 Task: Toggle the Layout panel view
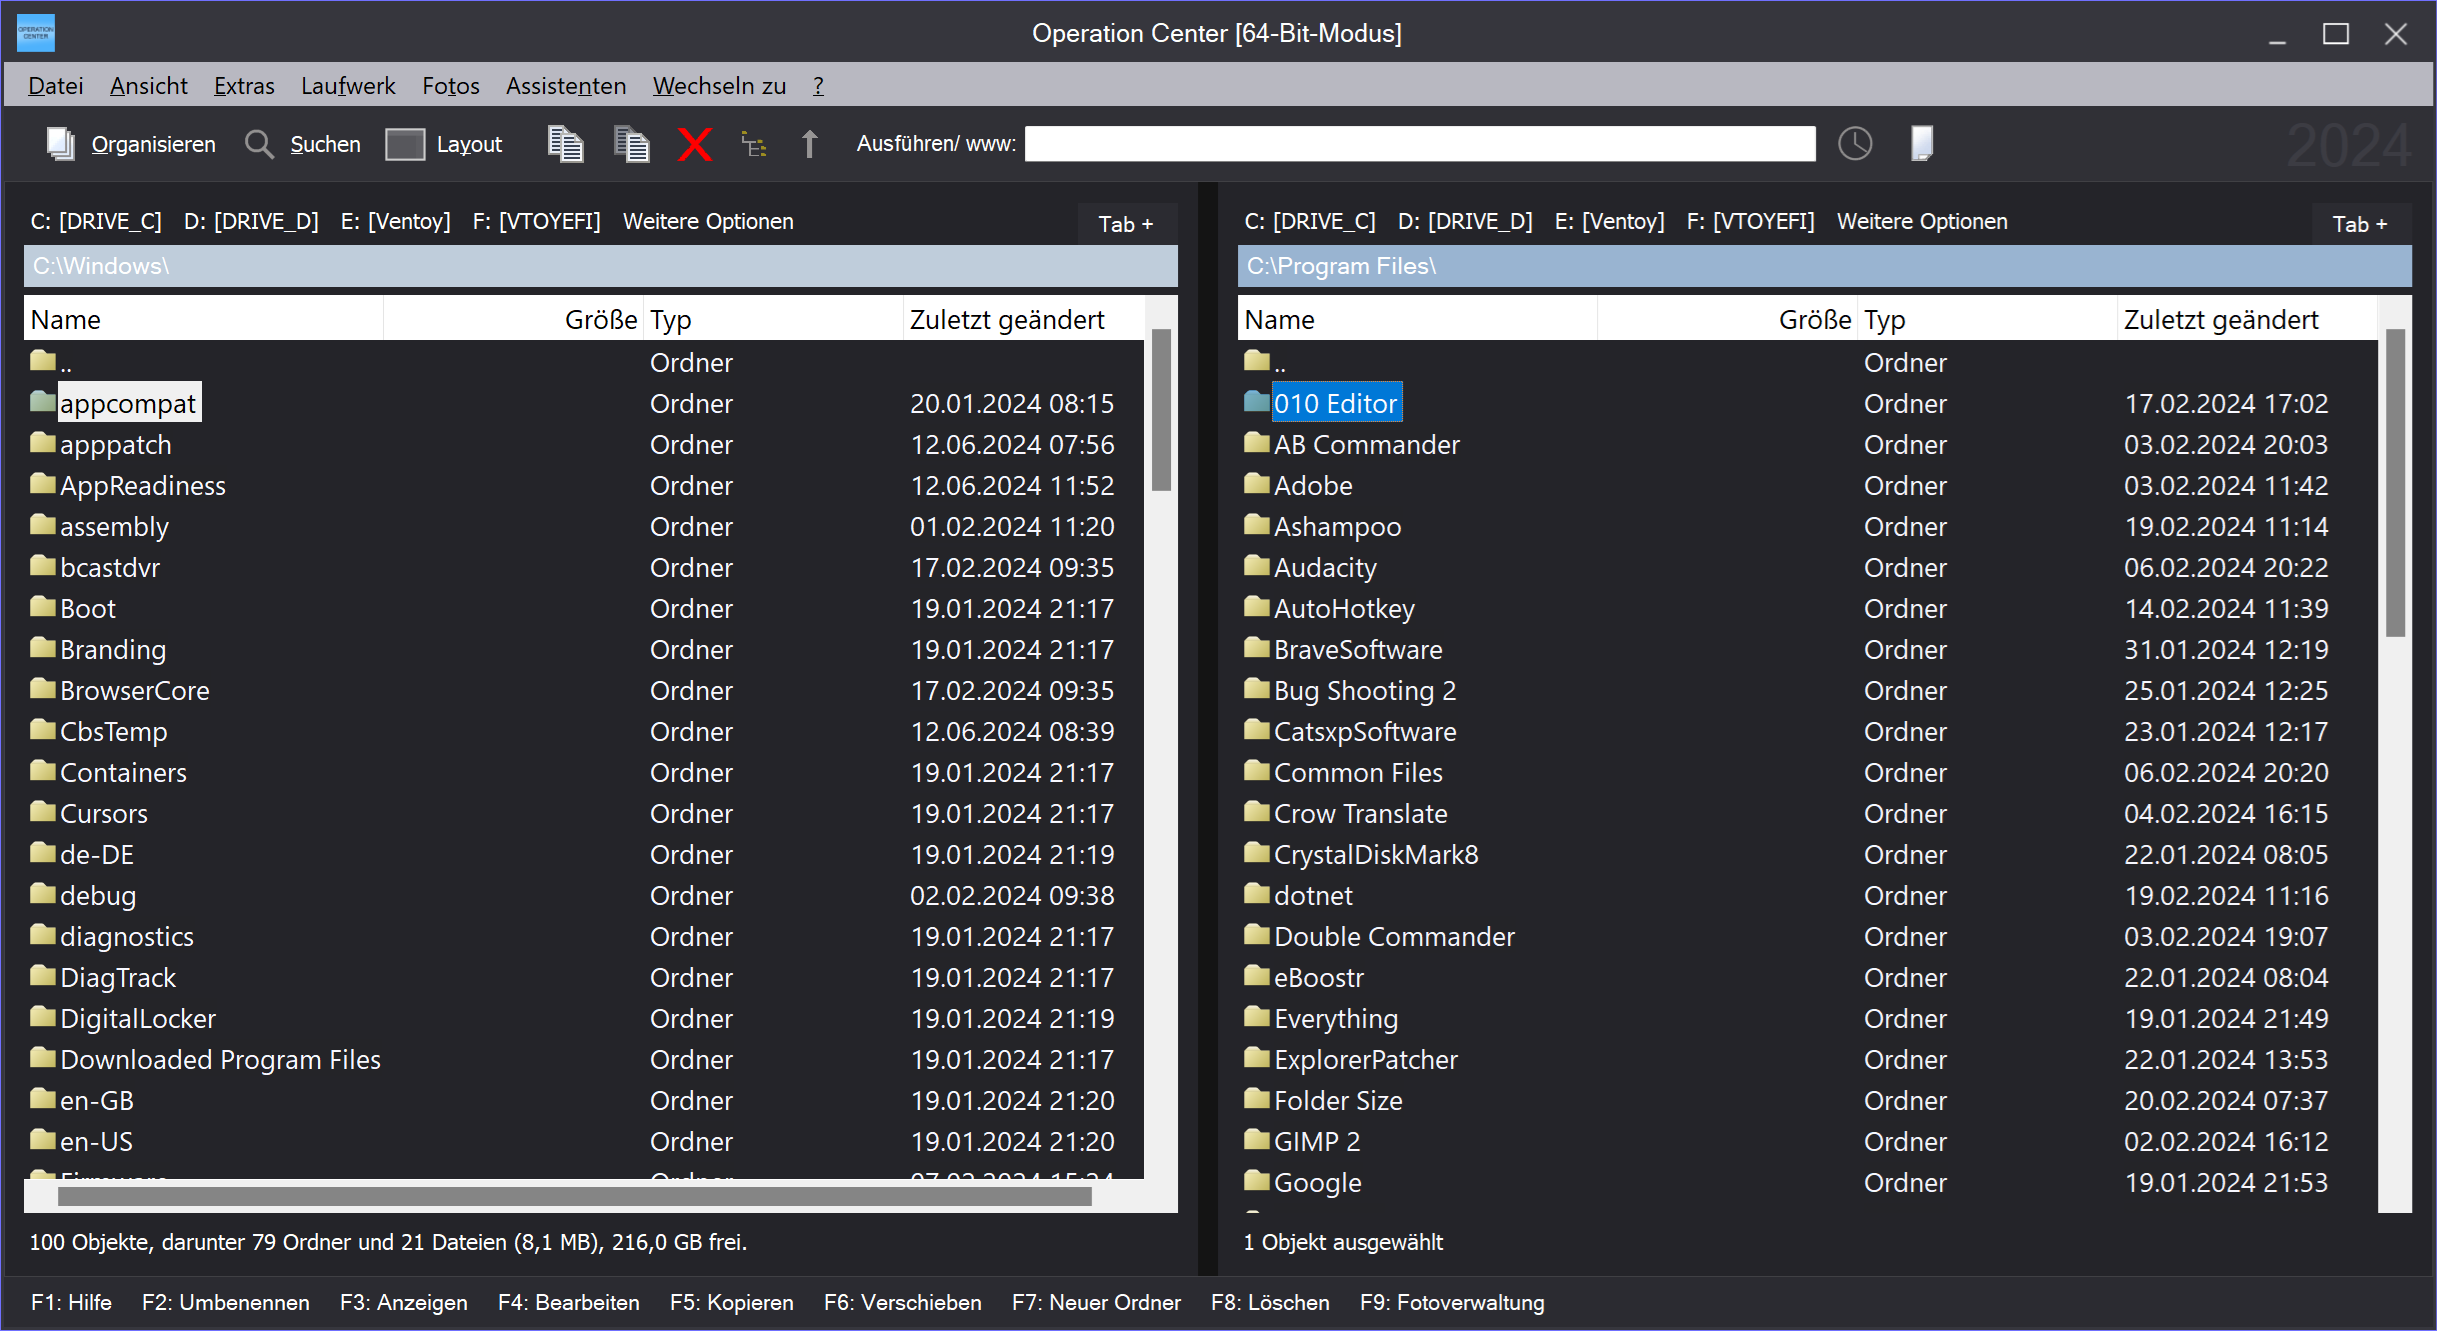[x=407, y=144]
